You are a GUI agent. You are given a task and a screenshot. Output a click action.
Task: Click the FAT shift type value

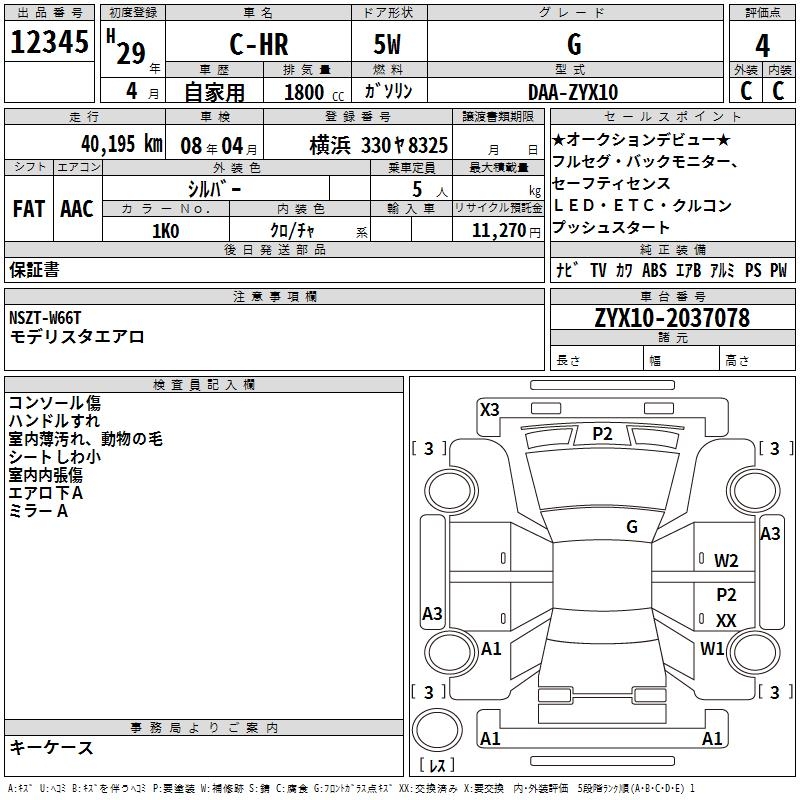pos(28,208)
